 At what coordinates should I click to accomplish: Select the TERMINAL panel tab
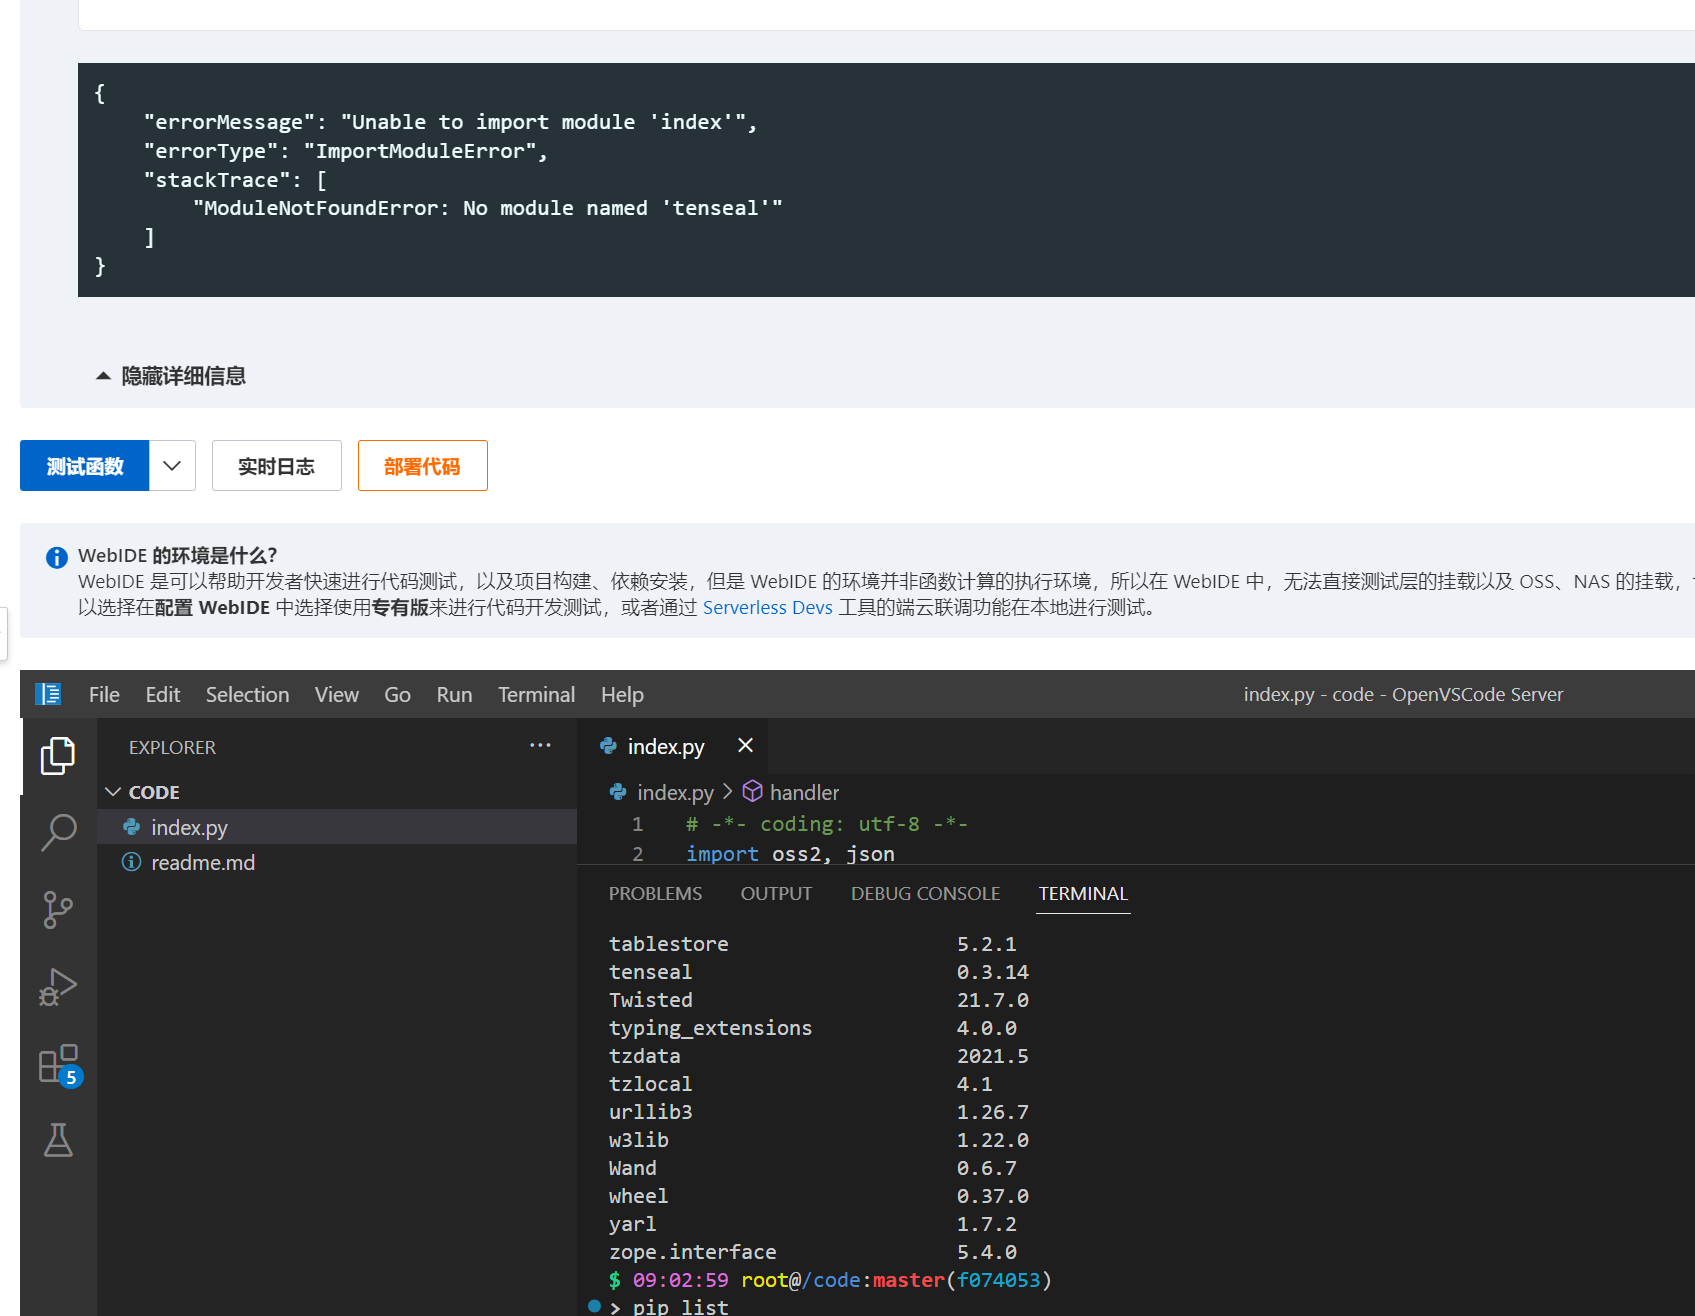coord(1083,893)
